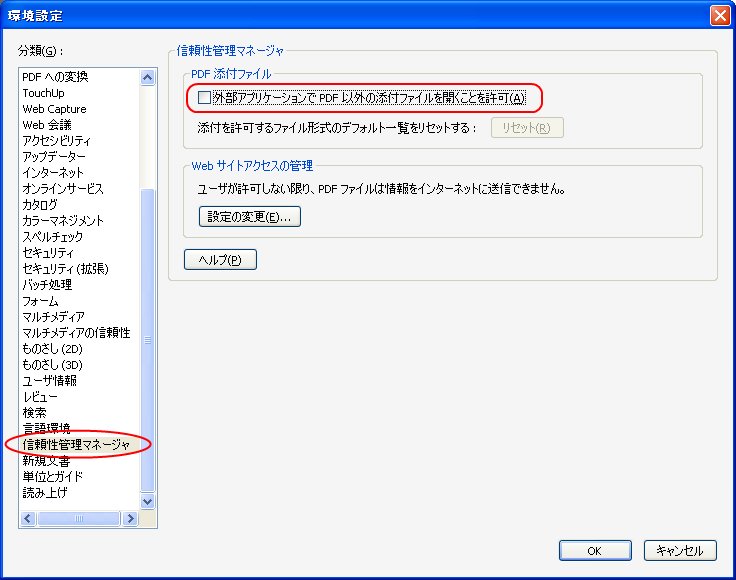Select スペルチェック category

53,237
